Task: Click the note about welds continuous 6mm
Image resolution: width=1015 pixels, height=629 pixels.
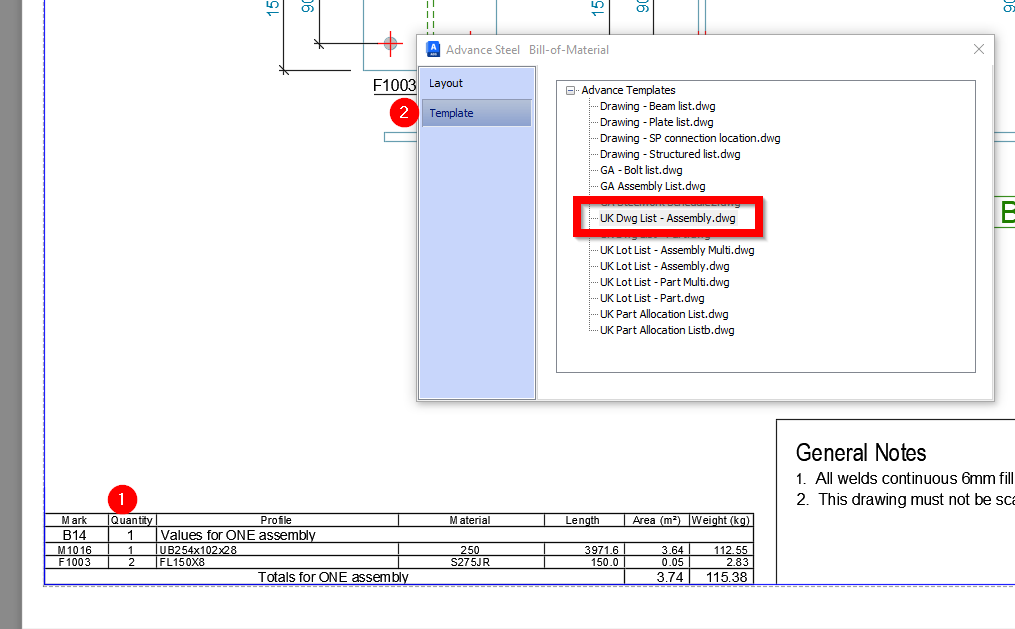Action: [x=905, y=478]
